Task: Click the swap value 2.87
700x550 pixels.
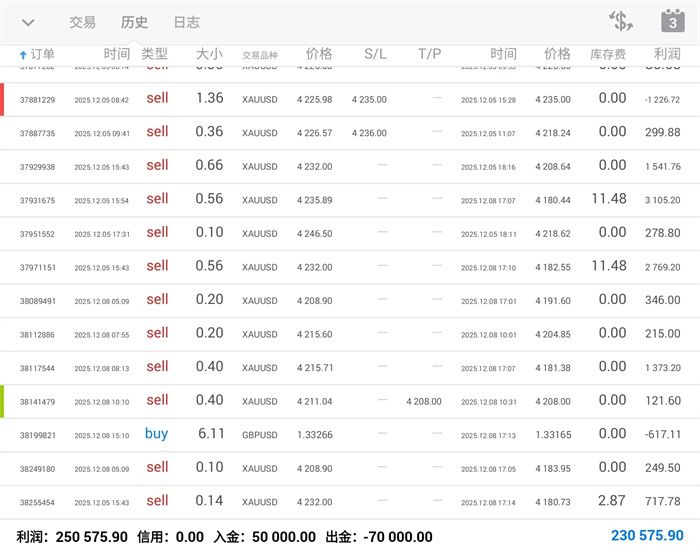Action: click(x=612, y=500)
